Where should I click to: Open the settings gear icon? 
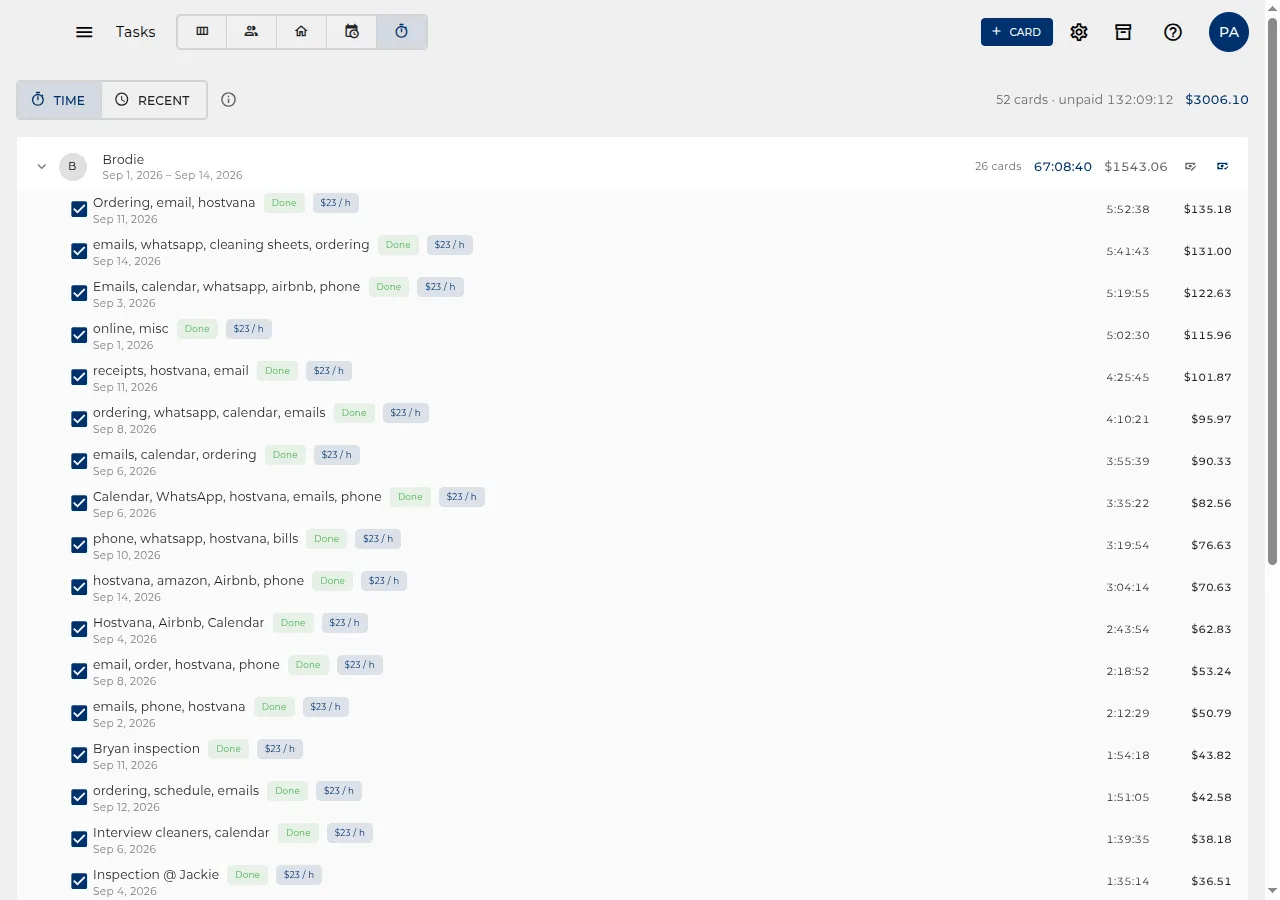(1078, 32)
